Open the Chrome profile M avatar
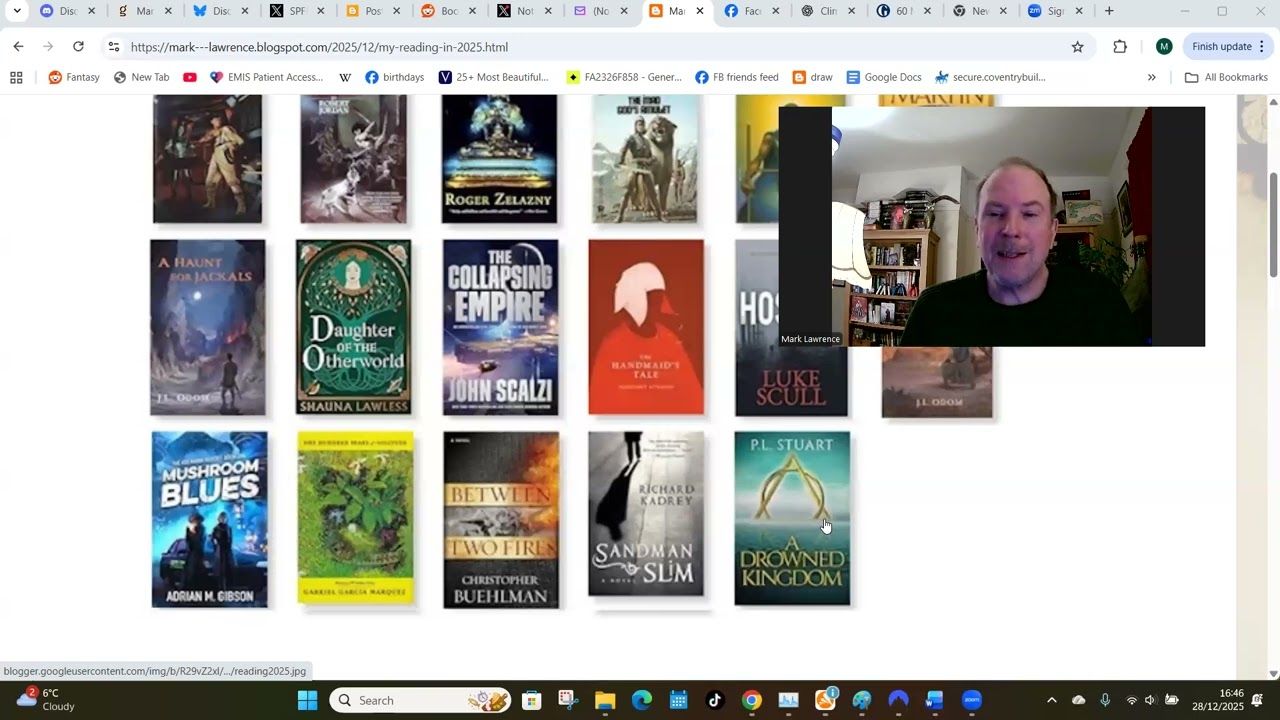The width and height of the screenshot is (1280, 720). click(x=1164, y=47)
